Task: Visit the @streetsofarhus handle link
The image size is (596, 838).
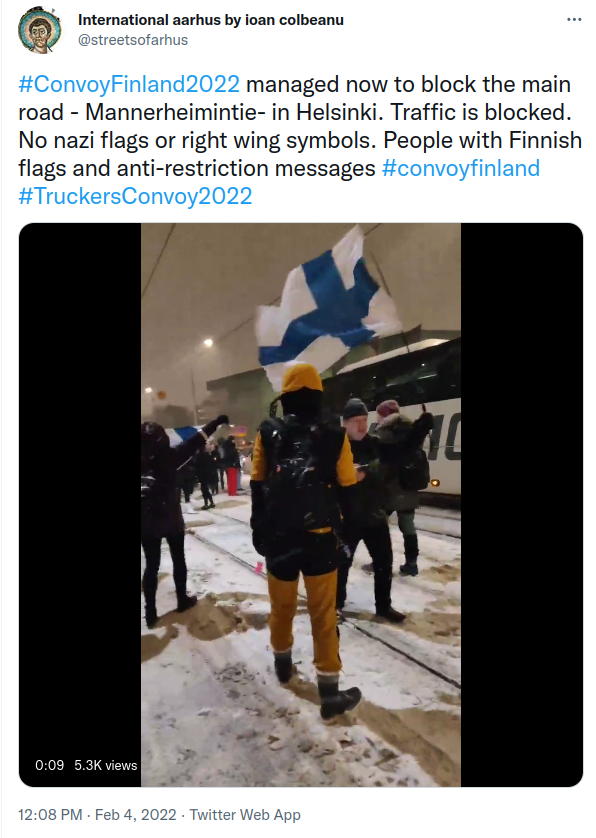Action: [133, 40]
